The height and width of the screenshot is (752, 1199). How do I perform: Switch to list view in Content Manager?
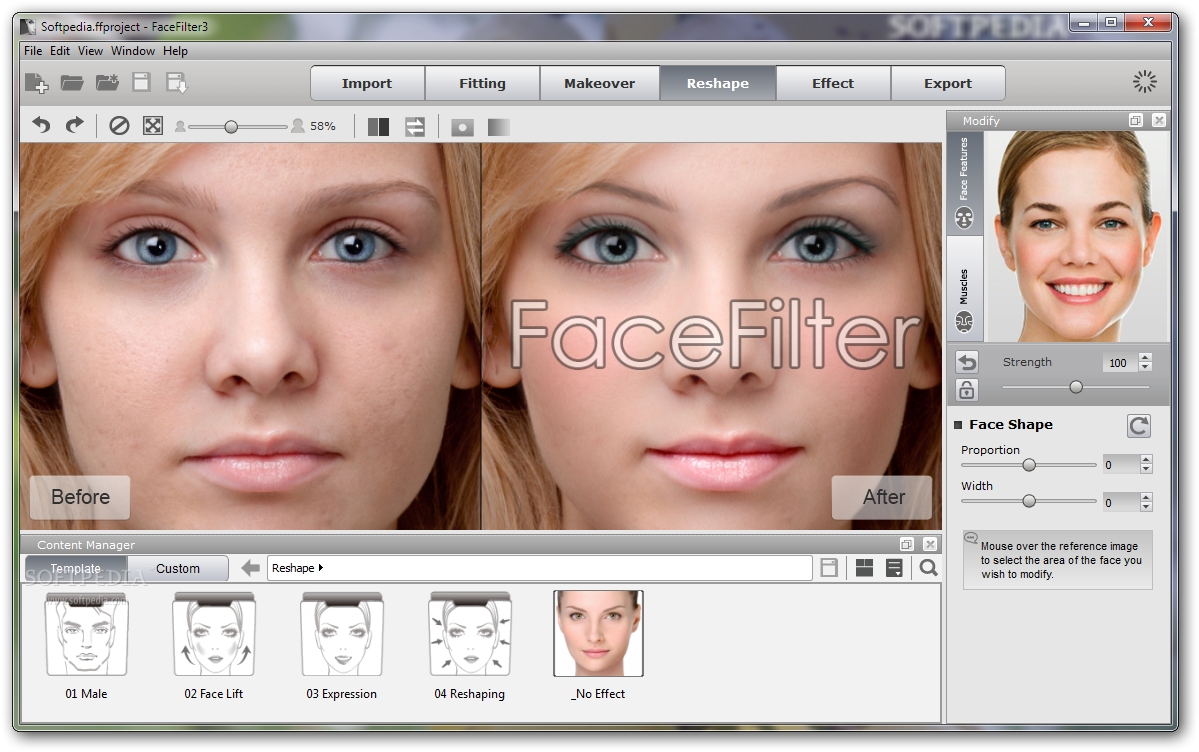click(894, 568)
